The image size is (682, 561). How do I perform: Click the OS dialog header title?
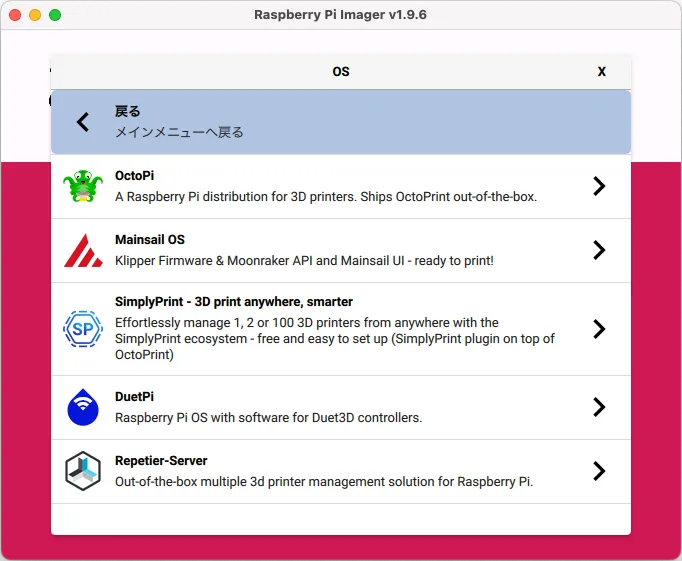341,72
